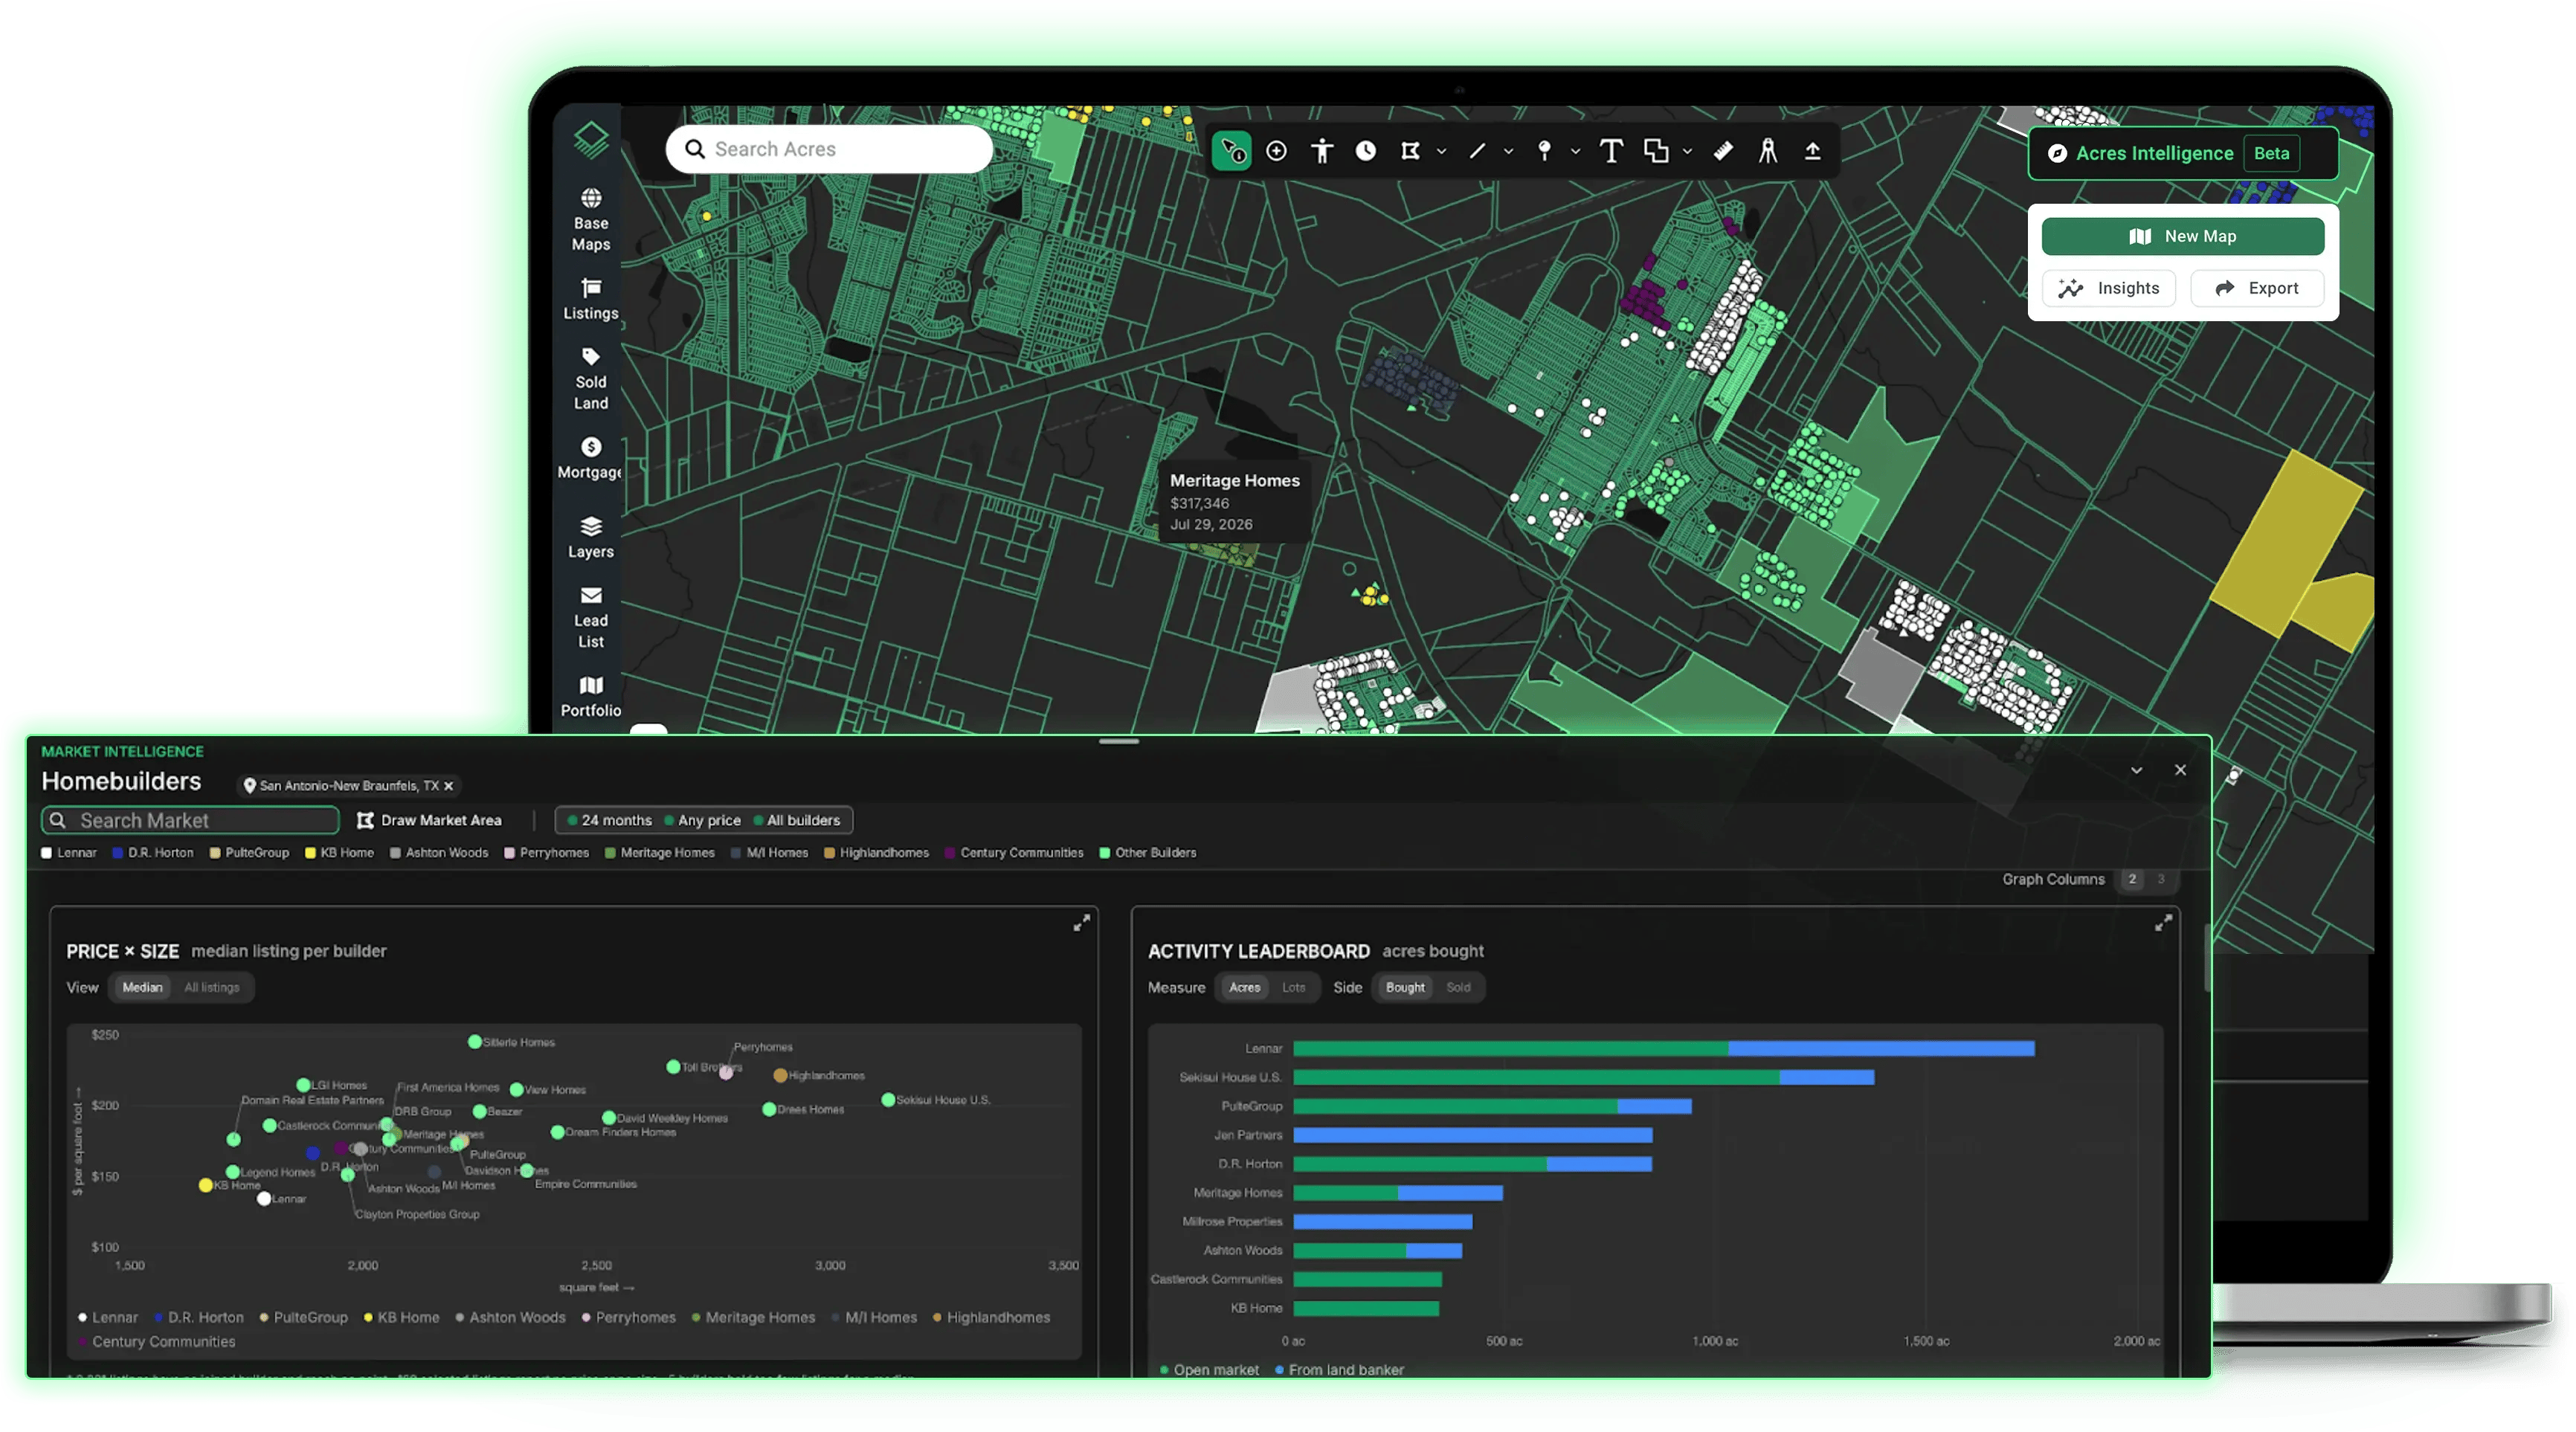Open the Any price filter
This screenshot has height=1432, width=2576.
702,821
